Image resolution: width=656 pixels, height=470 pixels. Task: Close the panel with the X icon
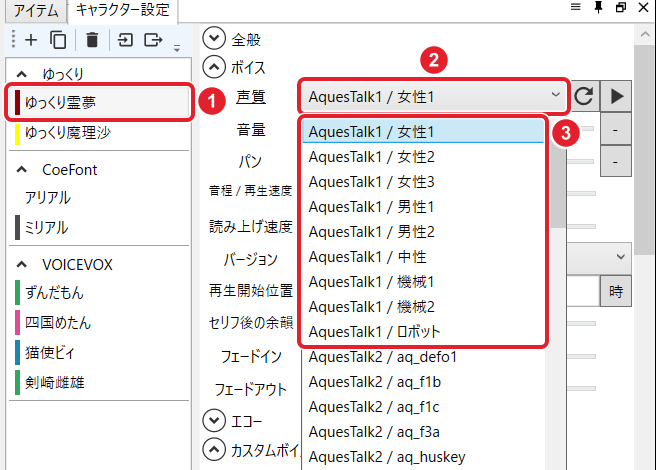tap(644, 7)
